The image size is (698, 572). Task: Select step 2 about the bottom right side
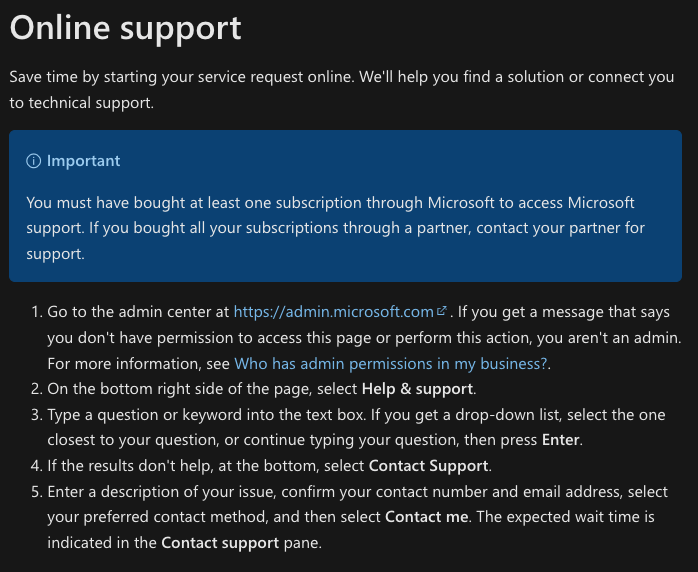click(262, 389)
